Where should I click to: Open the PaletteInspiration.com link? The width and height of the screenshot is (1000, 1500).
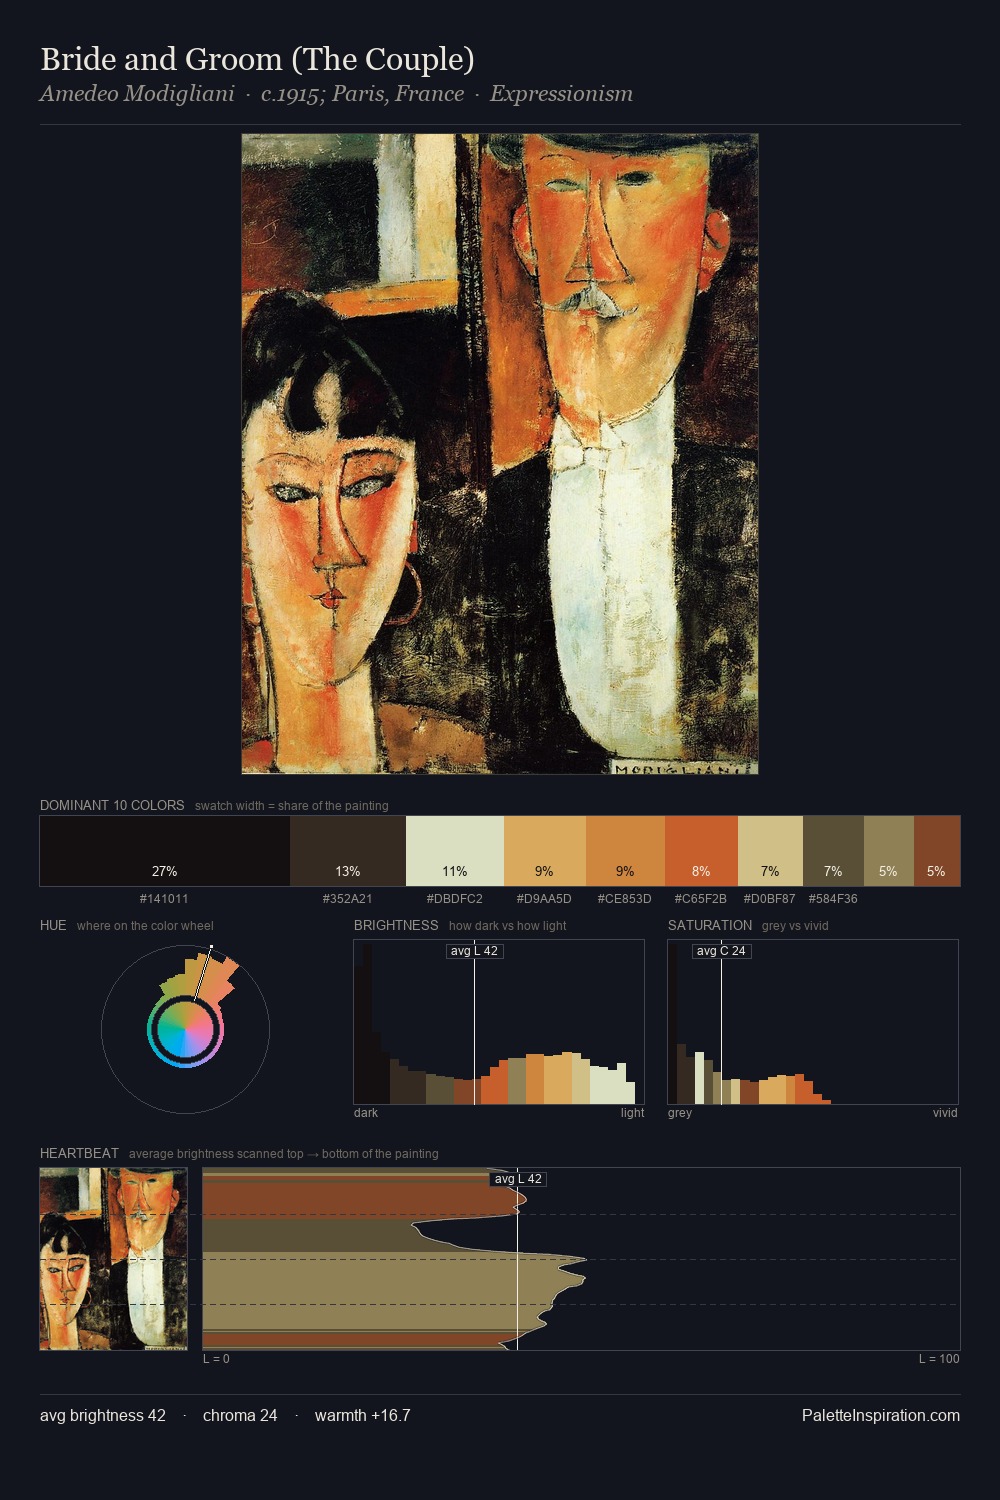(x=881, y=1415)
